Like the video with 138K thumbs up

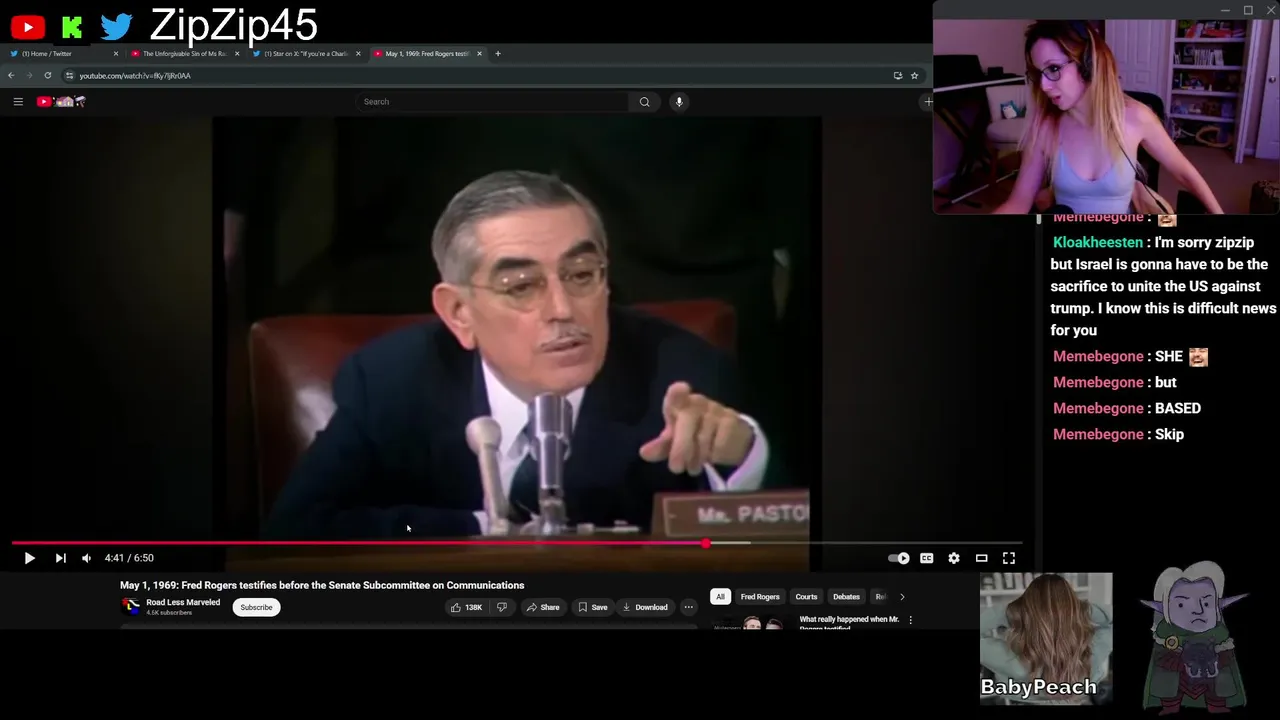tap(466, 607)
